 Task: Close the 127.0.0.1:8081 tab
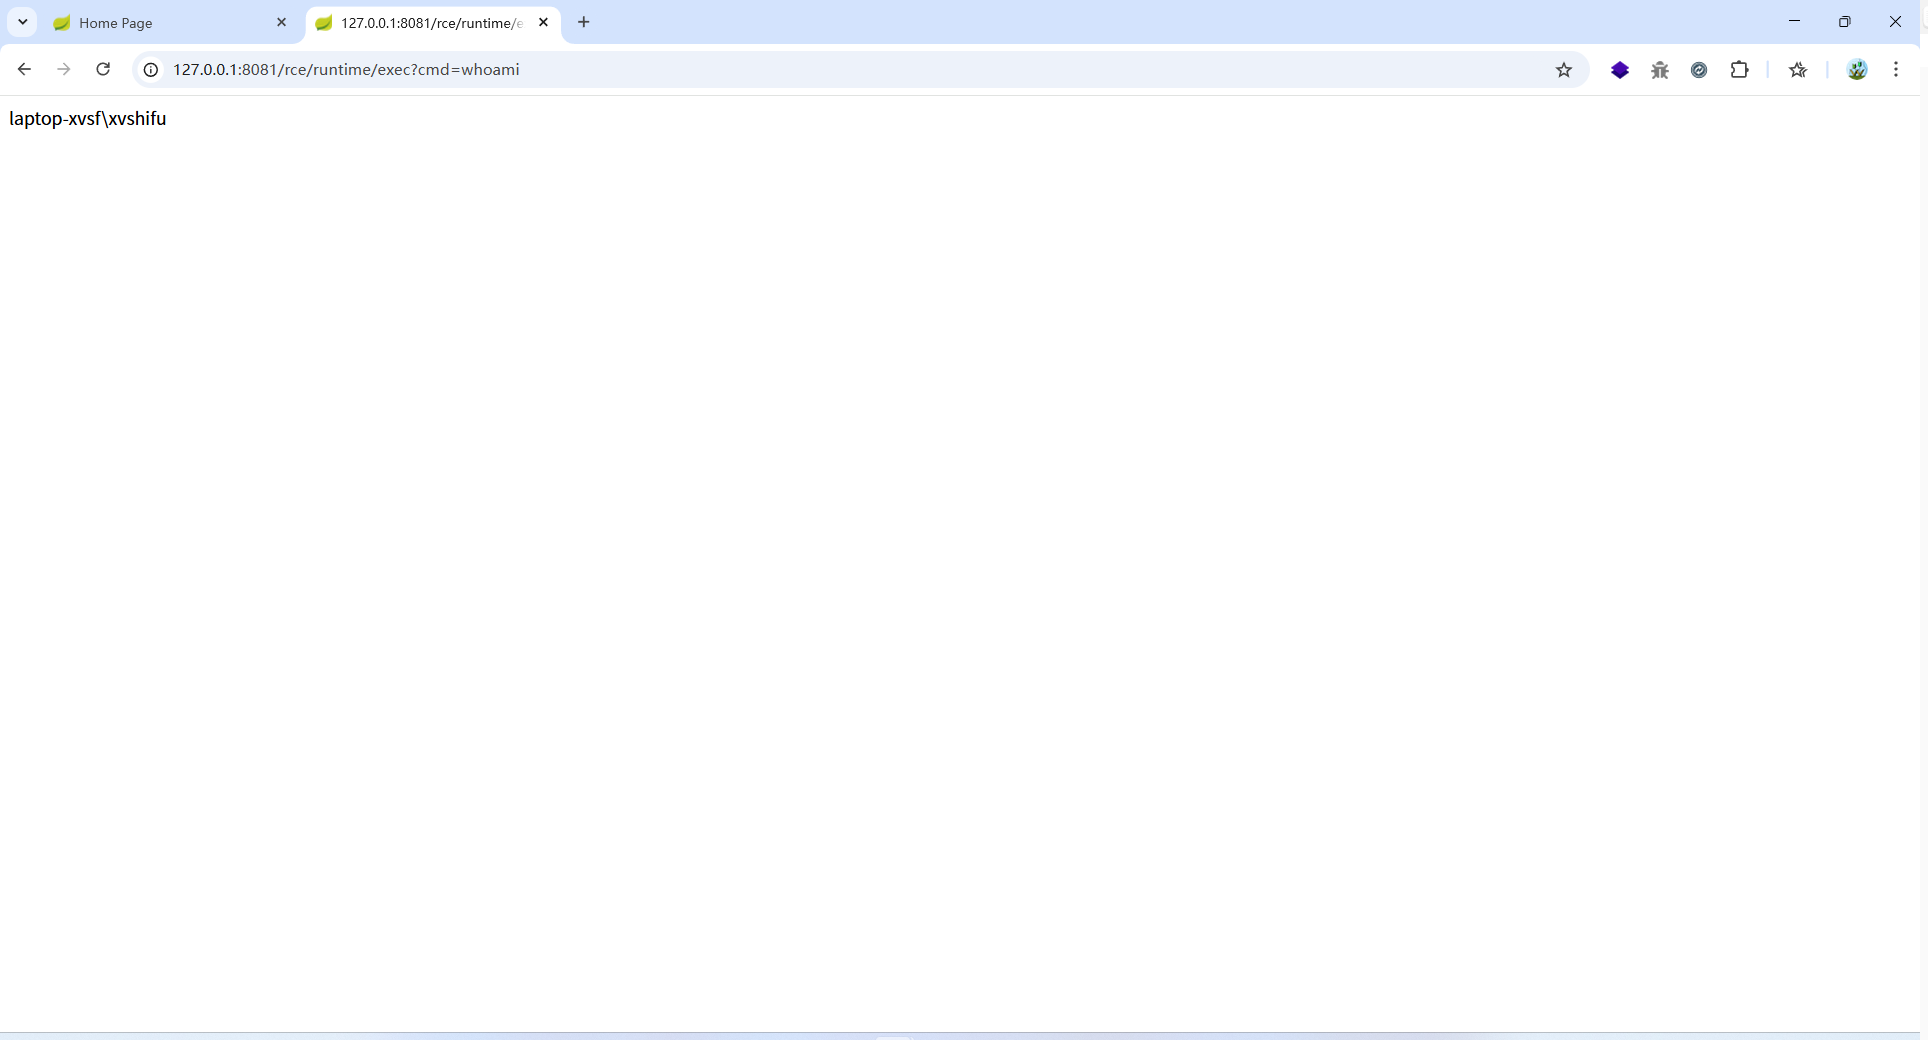click(x=543, y=22)
